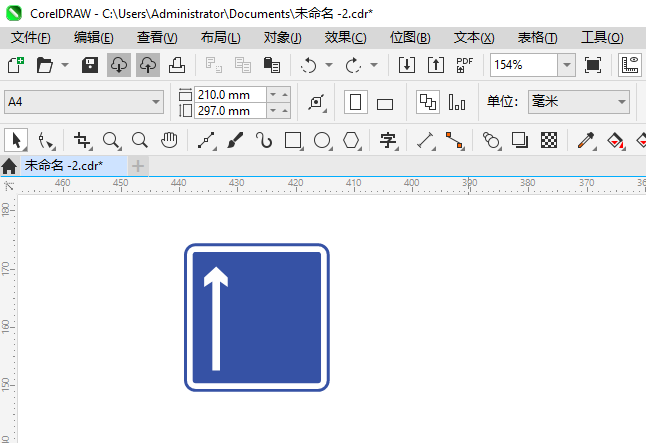Select the Zoom magnifier tool
Screen dimensions: 646x443
111,141
